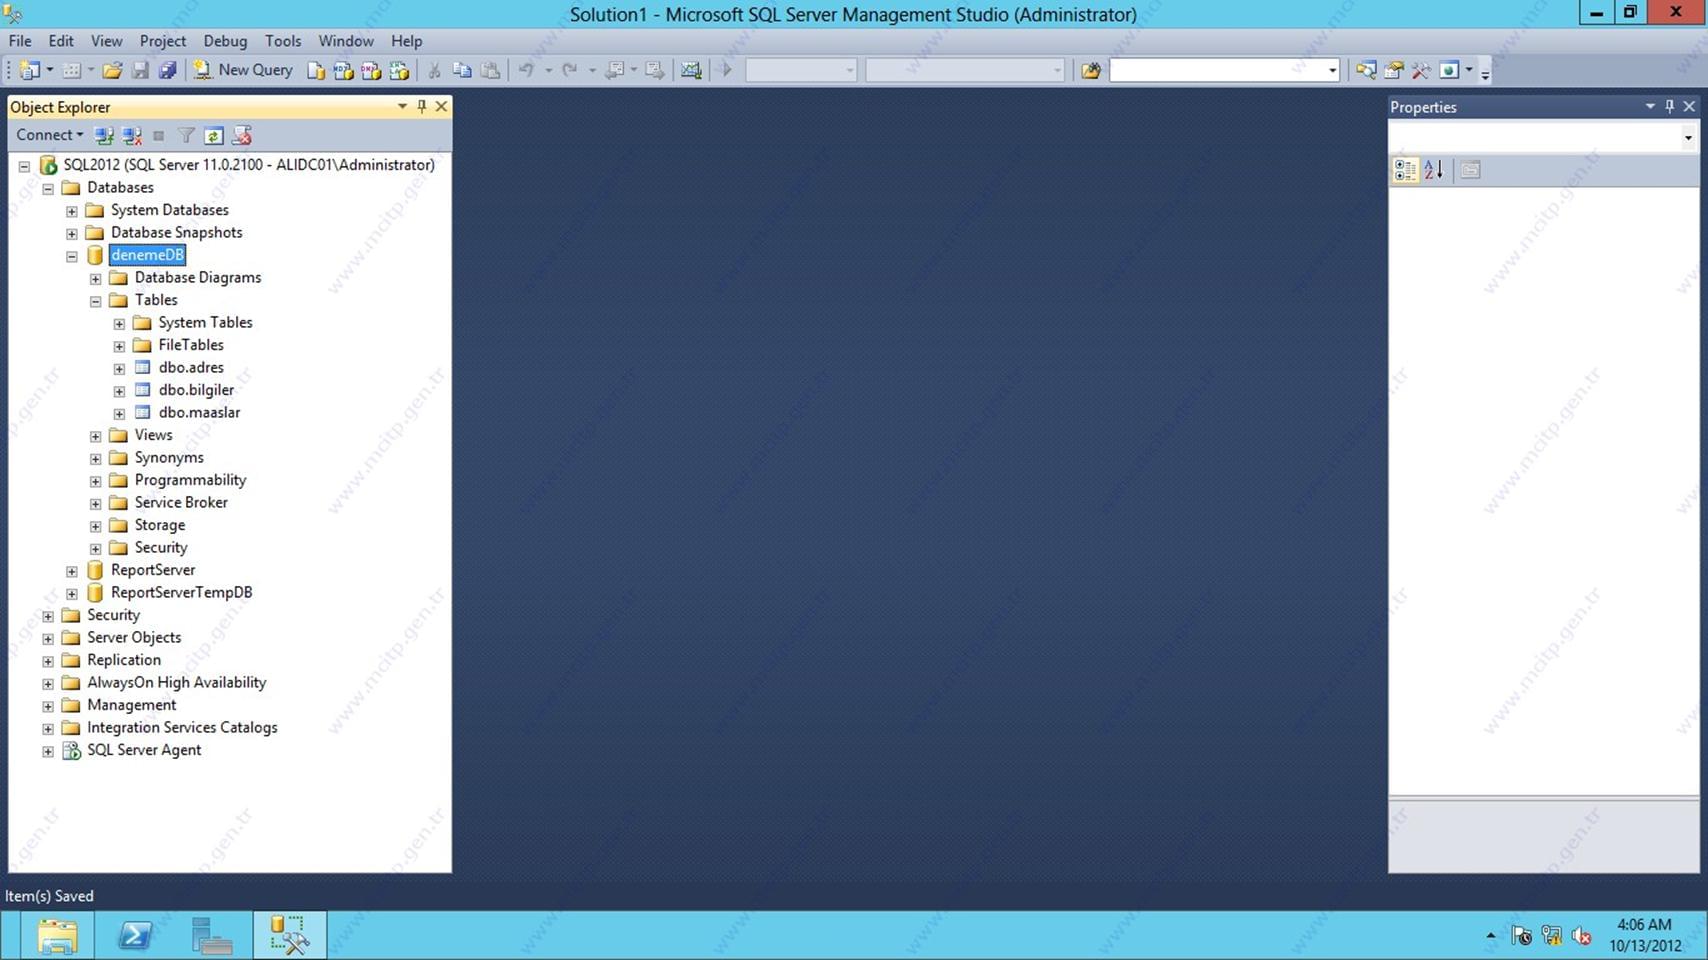The width and height of the screenshot is (1708, 960).
Task: Open the Find combo box dropdown
Action: coord(1332,70)
